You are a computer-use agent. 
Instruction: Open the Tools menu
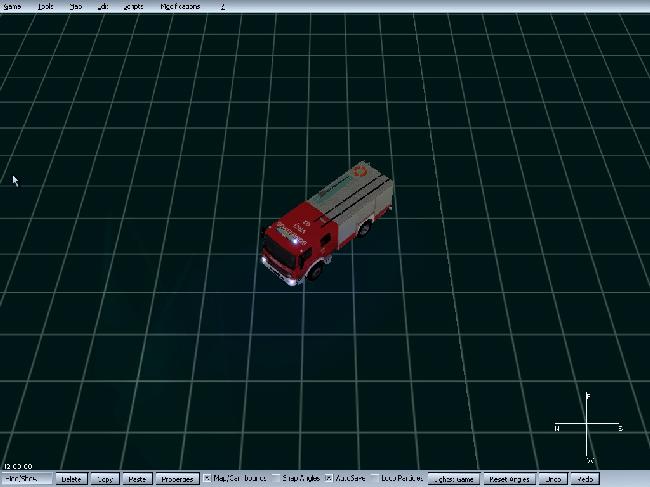(x=45, y=7)
